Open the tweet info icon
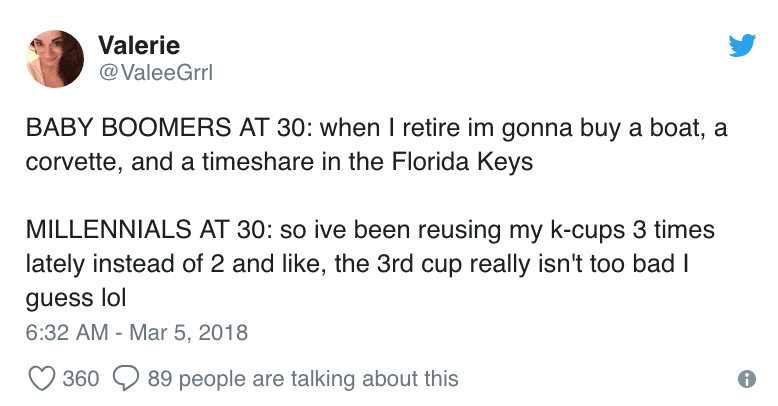 (747, 379)
